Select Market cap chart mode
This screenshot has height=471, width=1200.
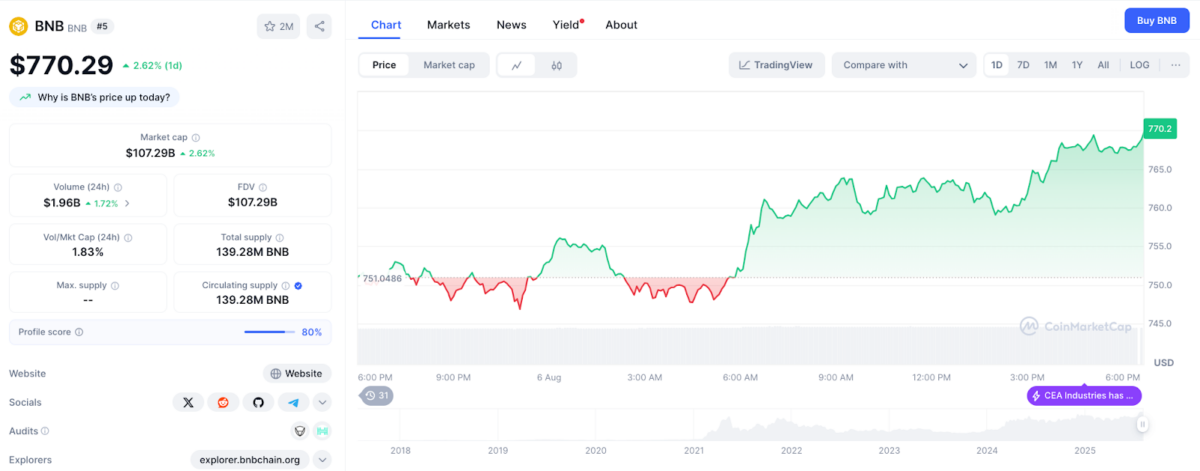click(x=449, y=65)
